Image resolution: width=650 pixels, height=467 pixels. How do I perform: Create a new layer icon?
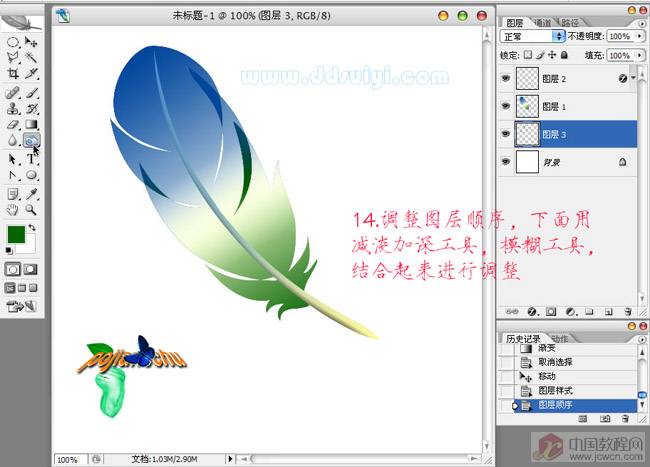609,312
